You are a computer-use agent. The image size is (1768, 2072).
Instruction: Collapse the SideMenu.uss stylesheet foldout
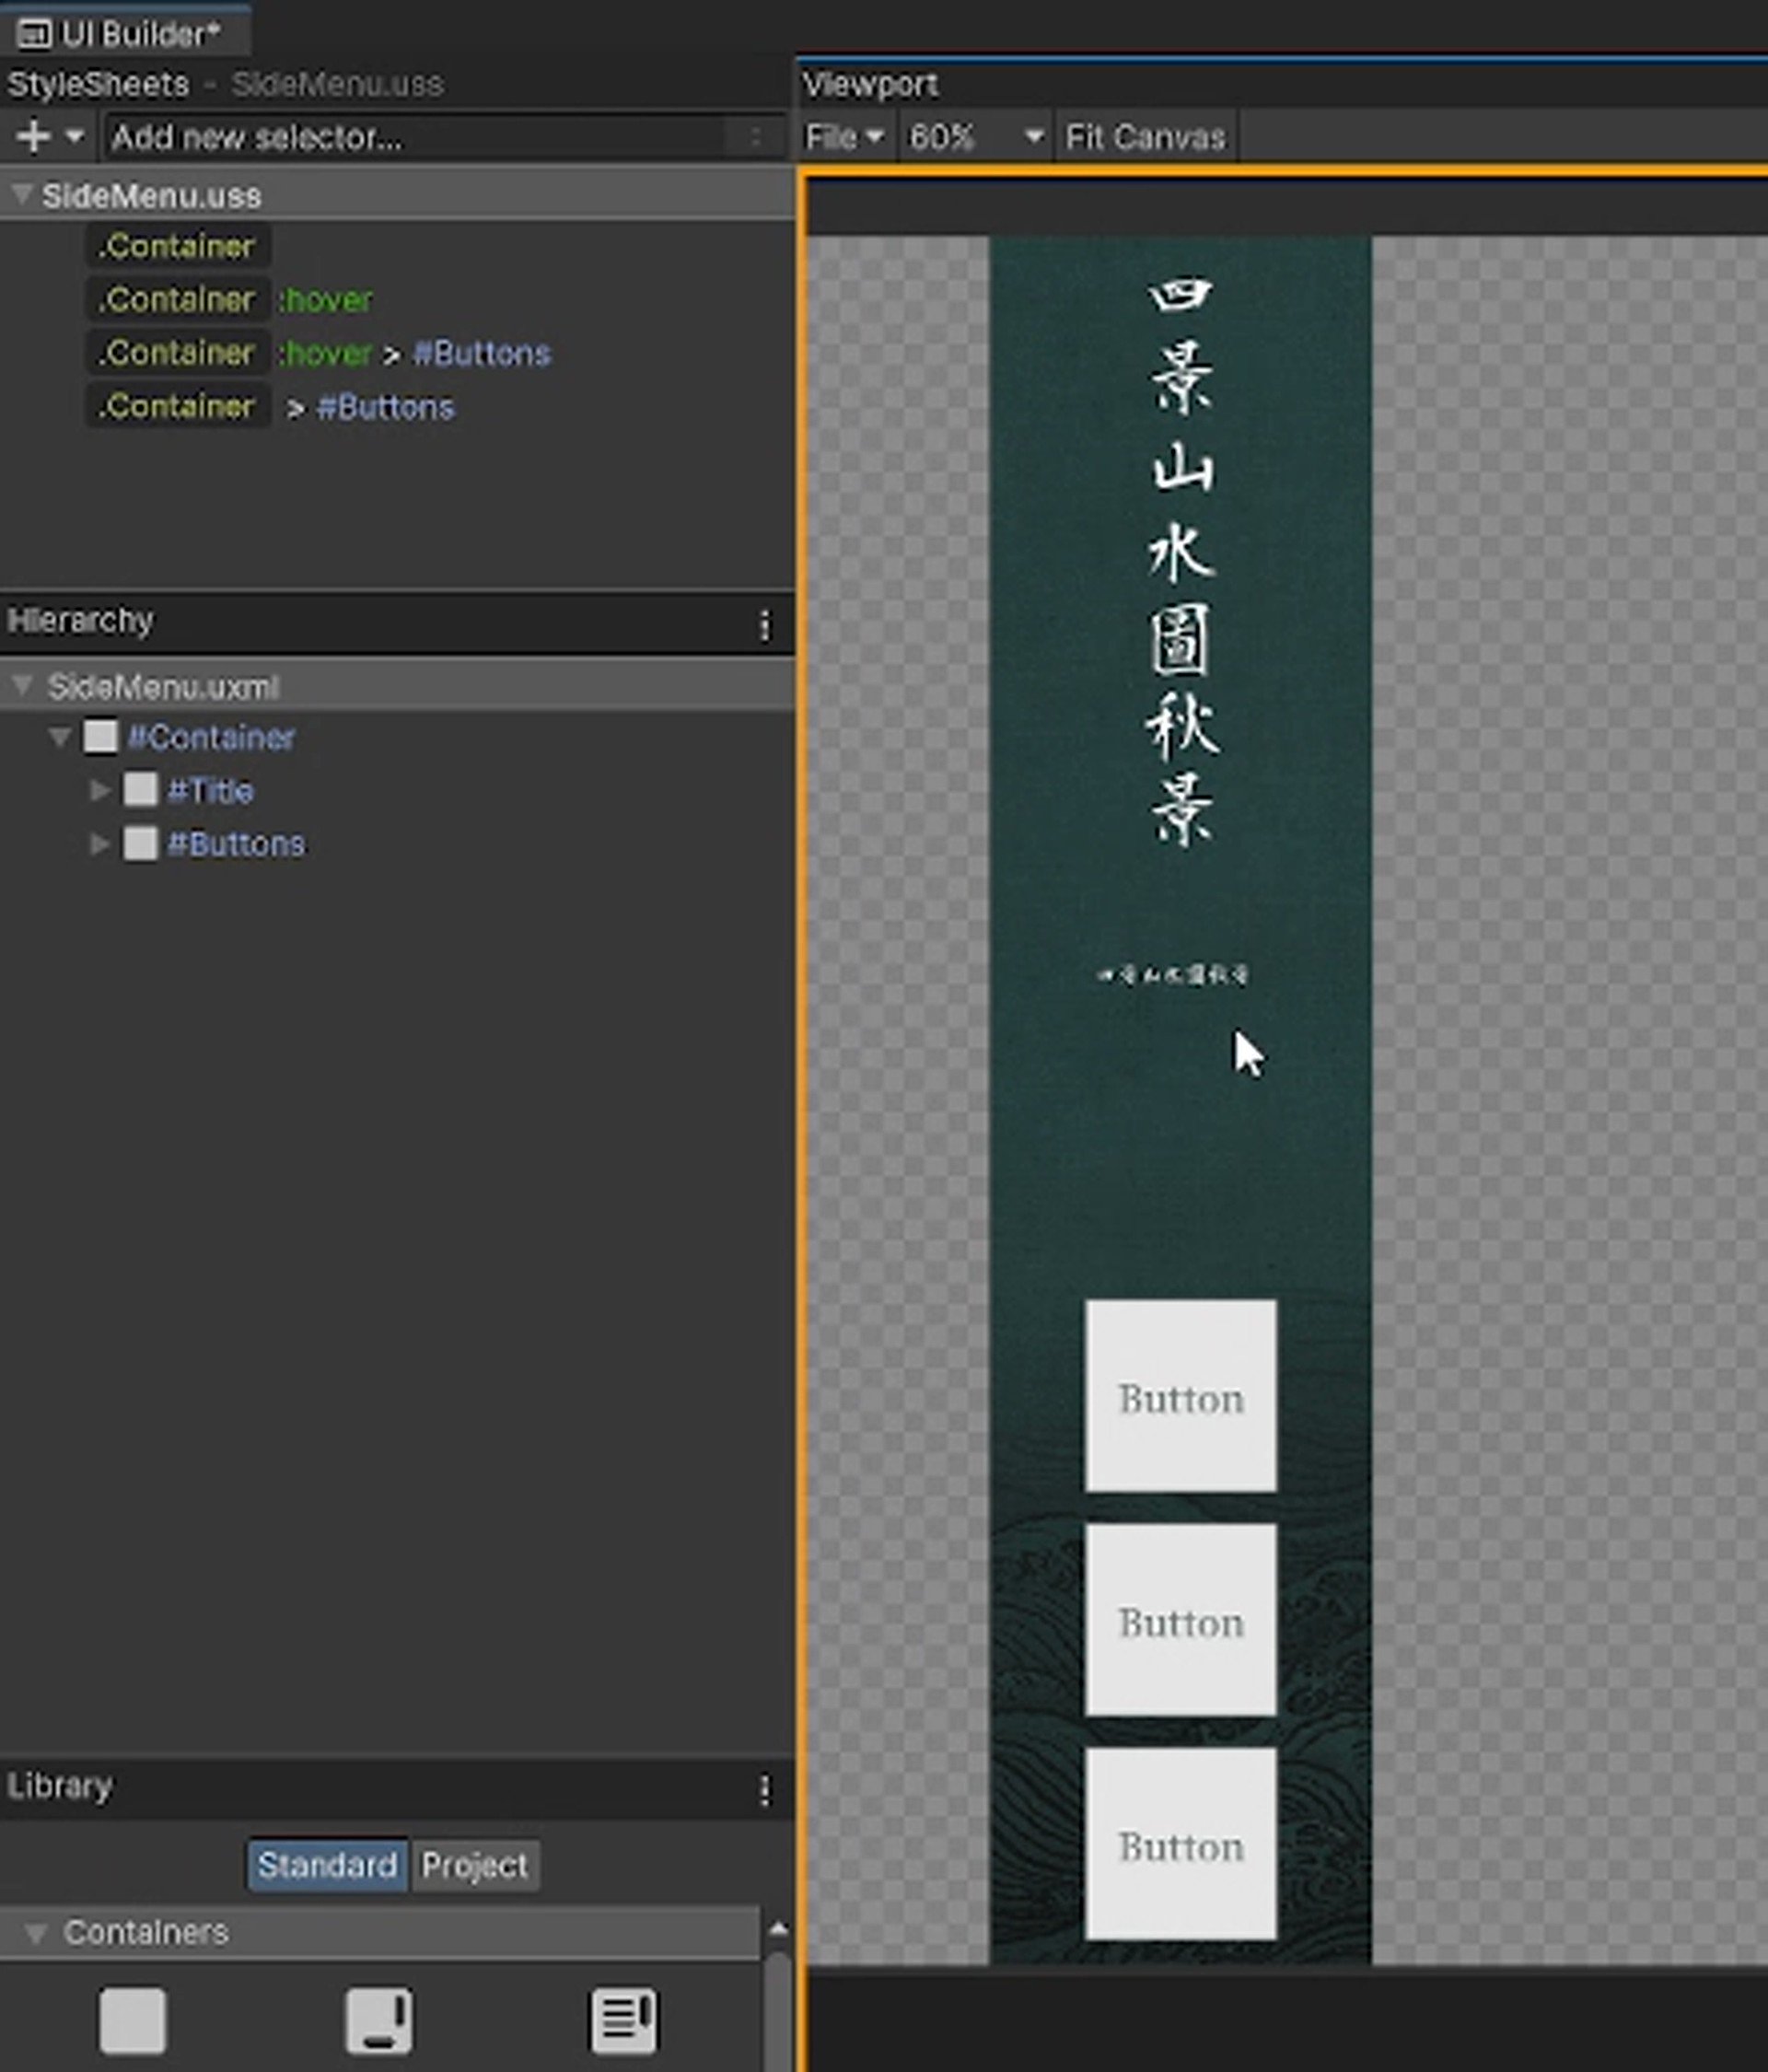[21, 195]
